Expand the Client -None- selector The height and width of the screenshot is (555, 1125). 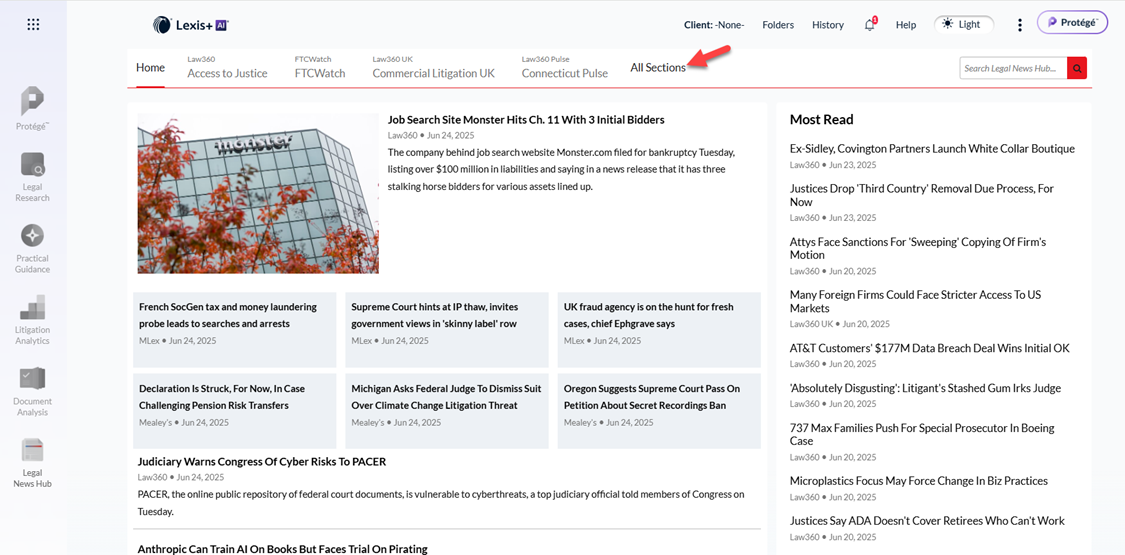713,25
